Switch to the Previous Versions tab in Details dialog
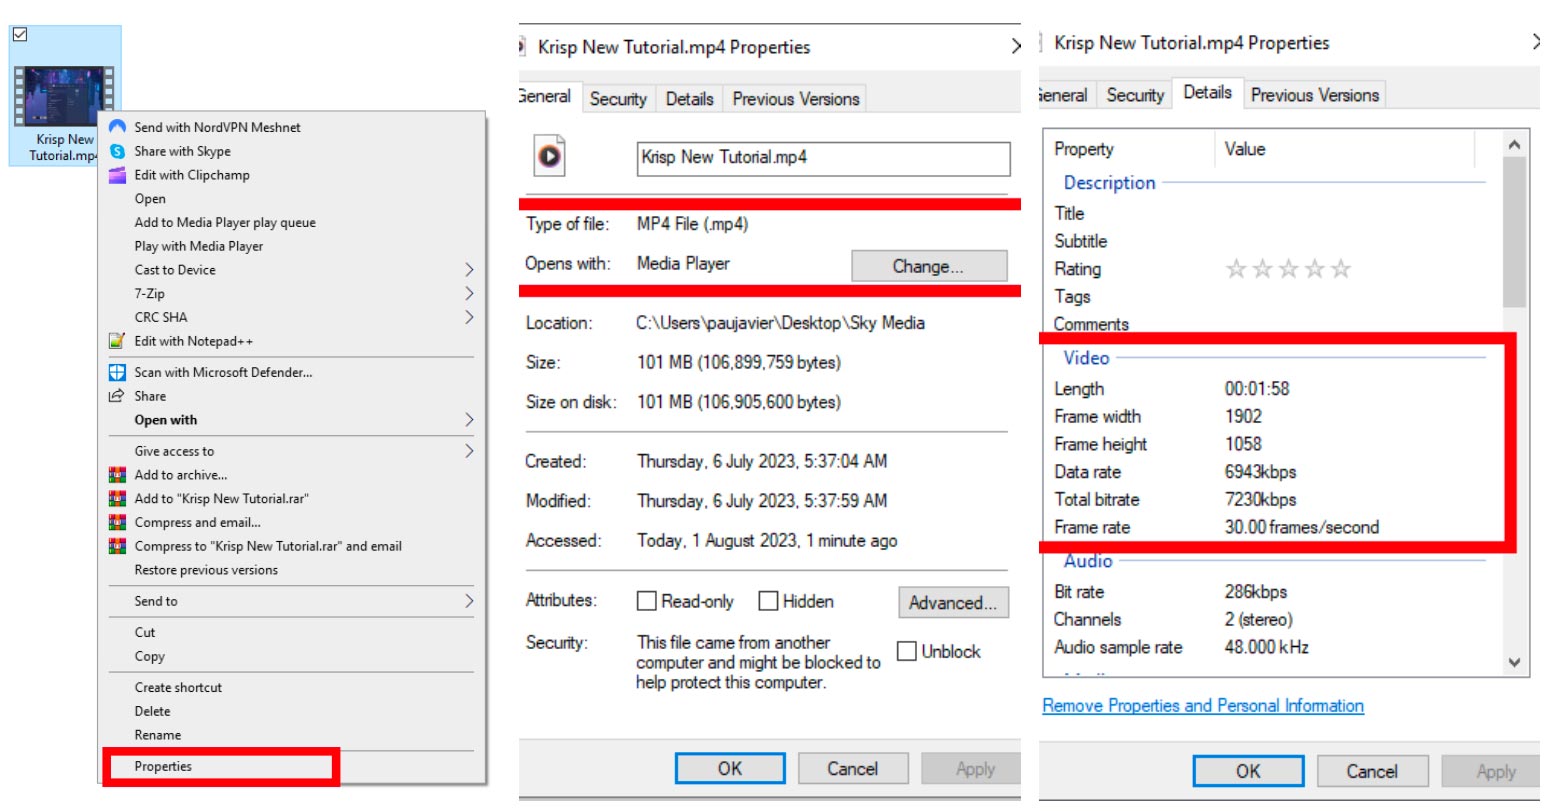 (x=1314, y=95)
